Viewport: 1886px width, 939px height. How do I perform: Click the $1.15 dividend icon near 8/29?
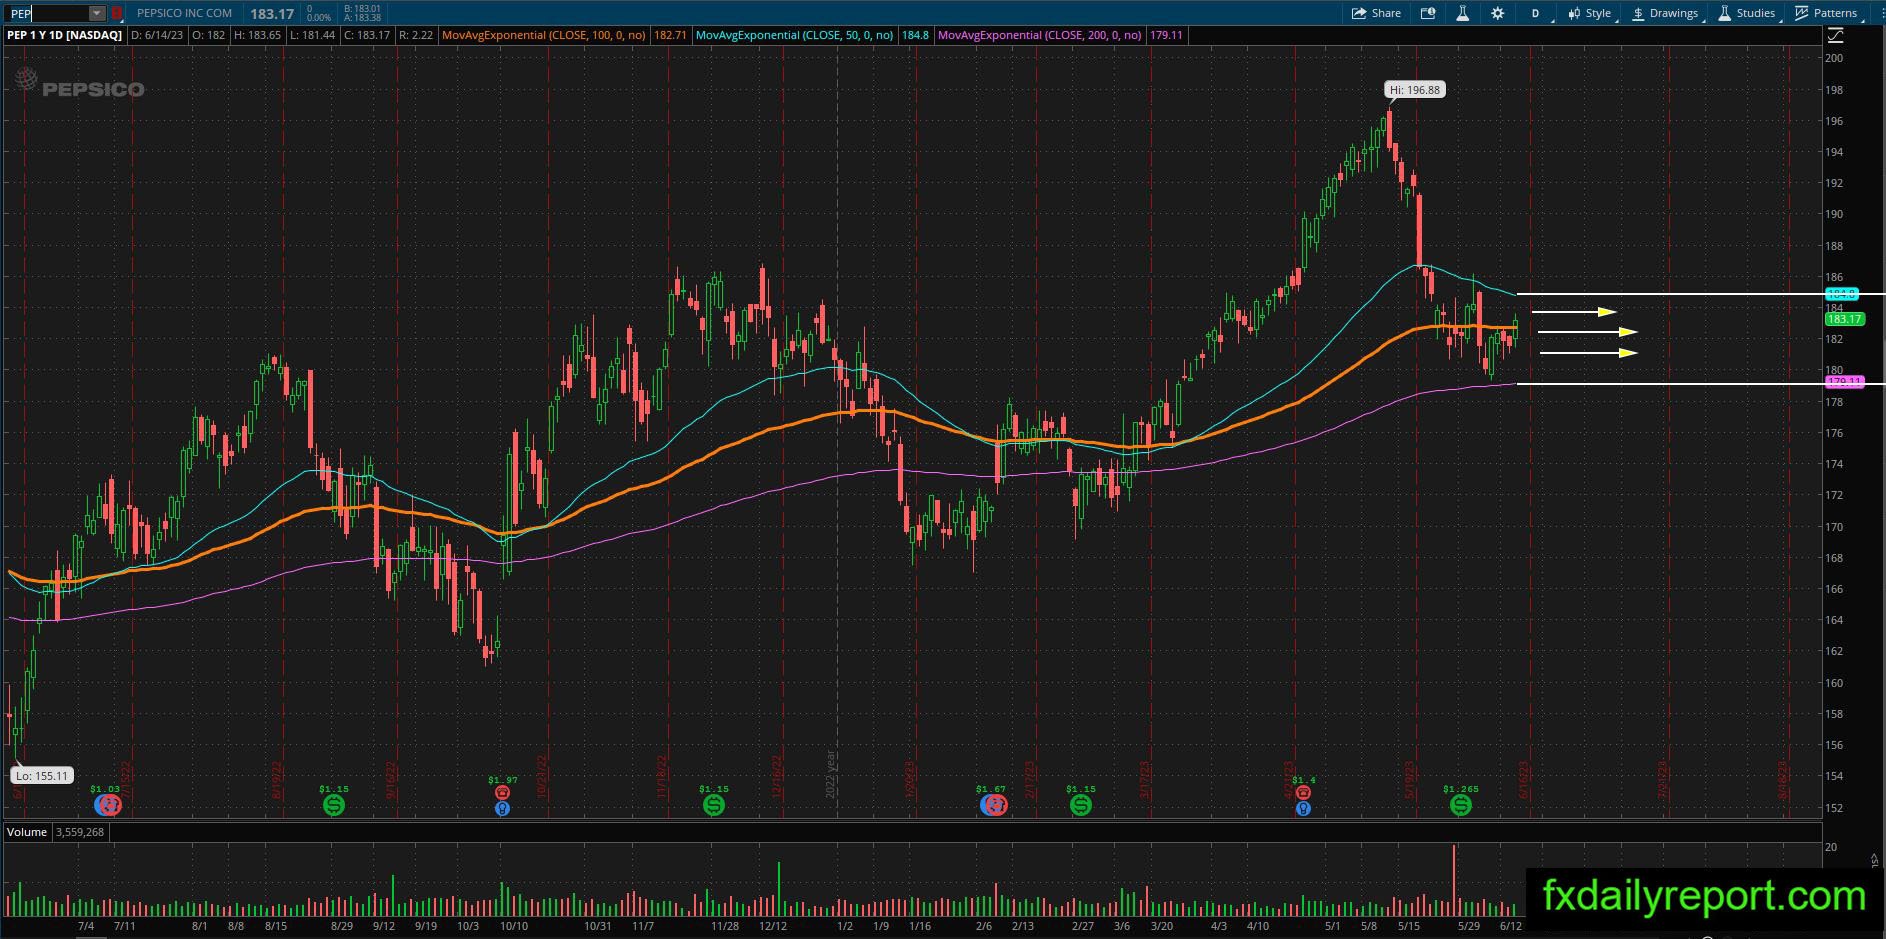coord(334,804)
